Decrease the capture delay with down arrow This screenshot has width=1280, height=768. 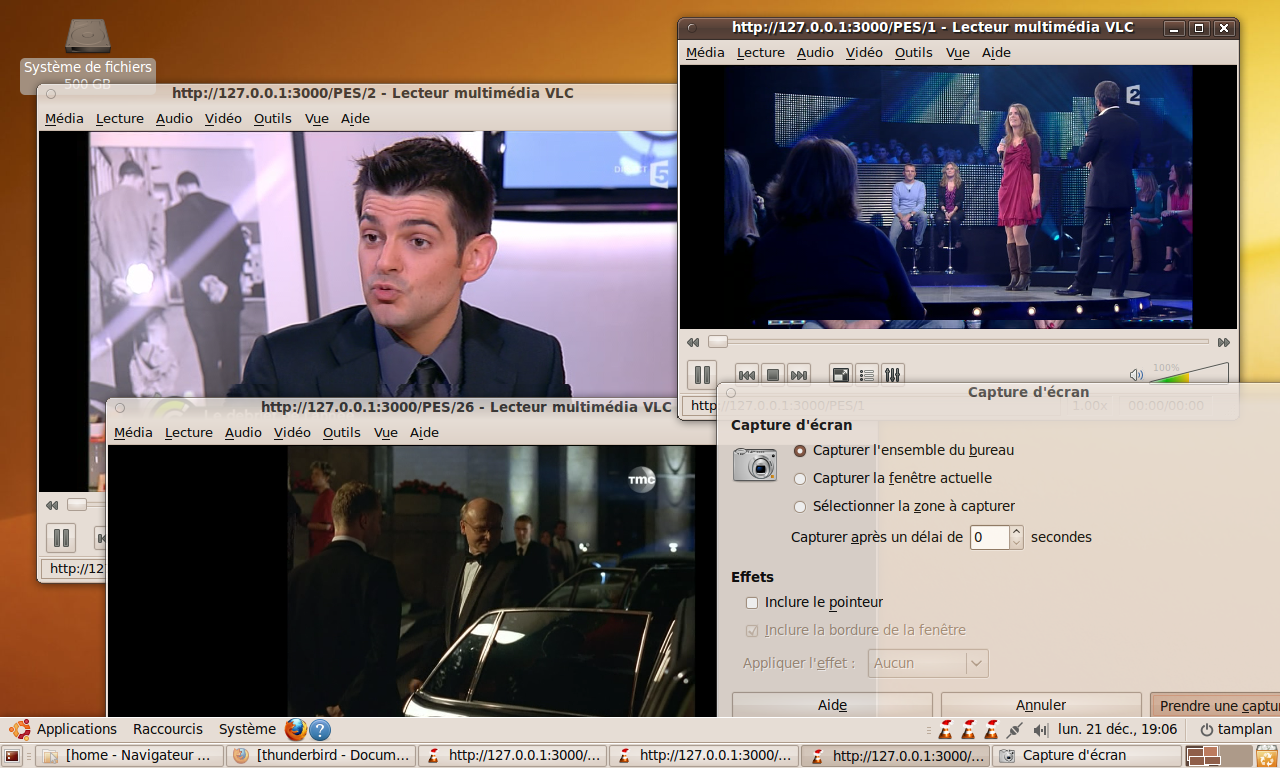tap(1016, 543)
